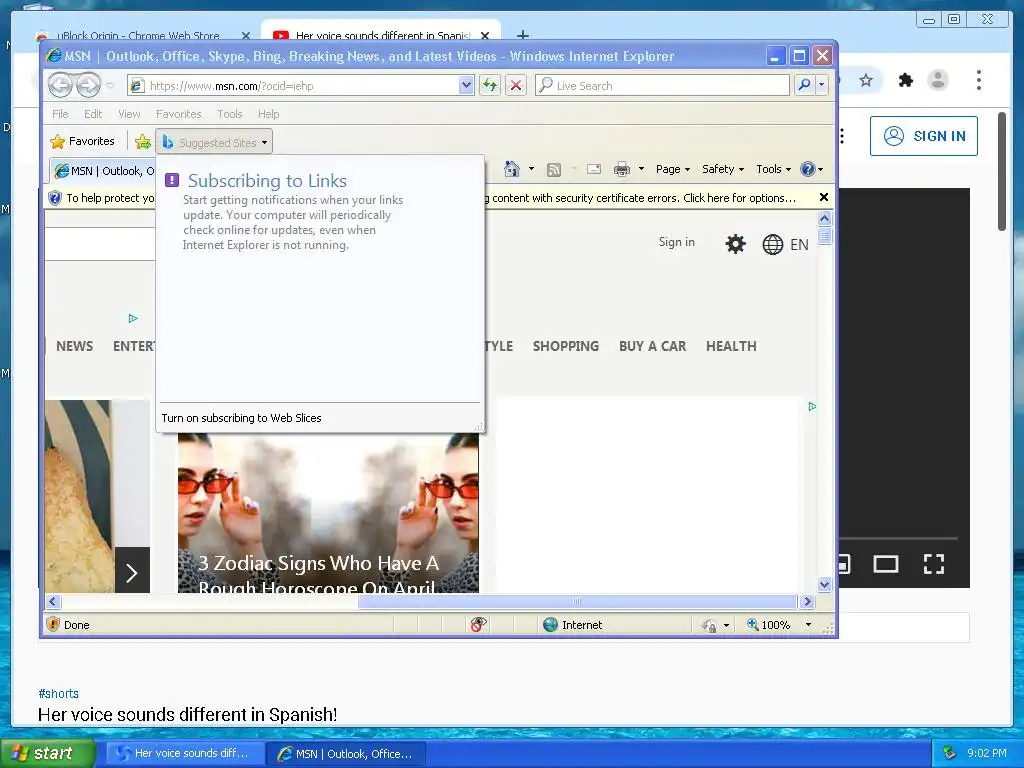Viewport: 1024px width, 768px height.
Task: Click the Windows start button
Action: click(47, 753)
